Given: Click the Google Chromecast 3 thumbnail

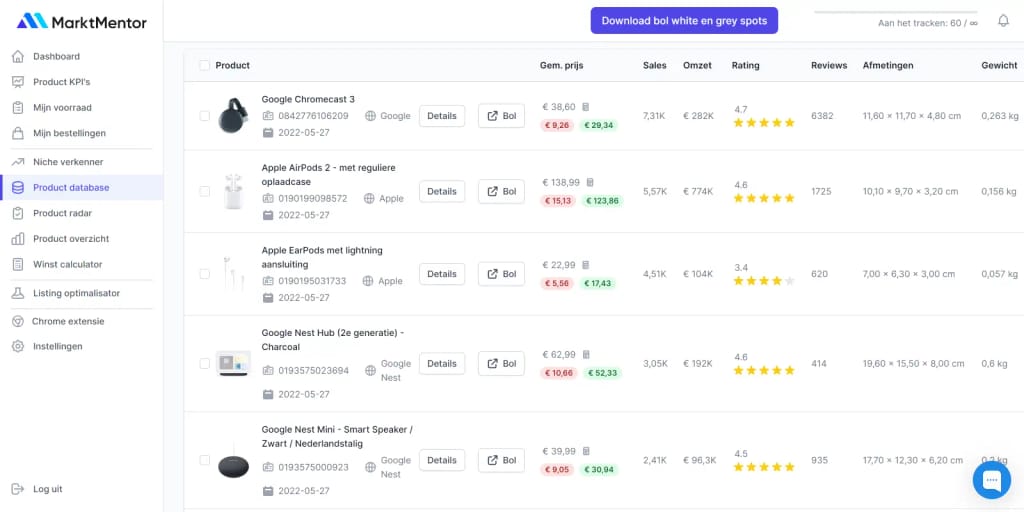Looking at the screenshot, I should pyautogui.click(x=233, y=116).
